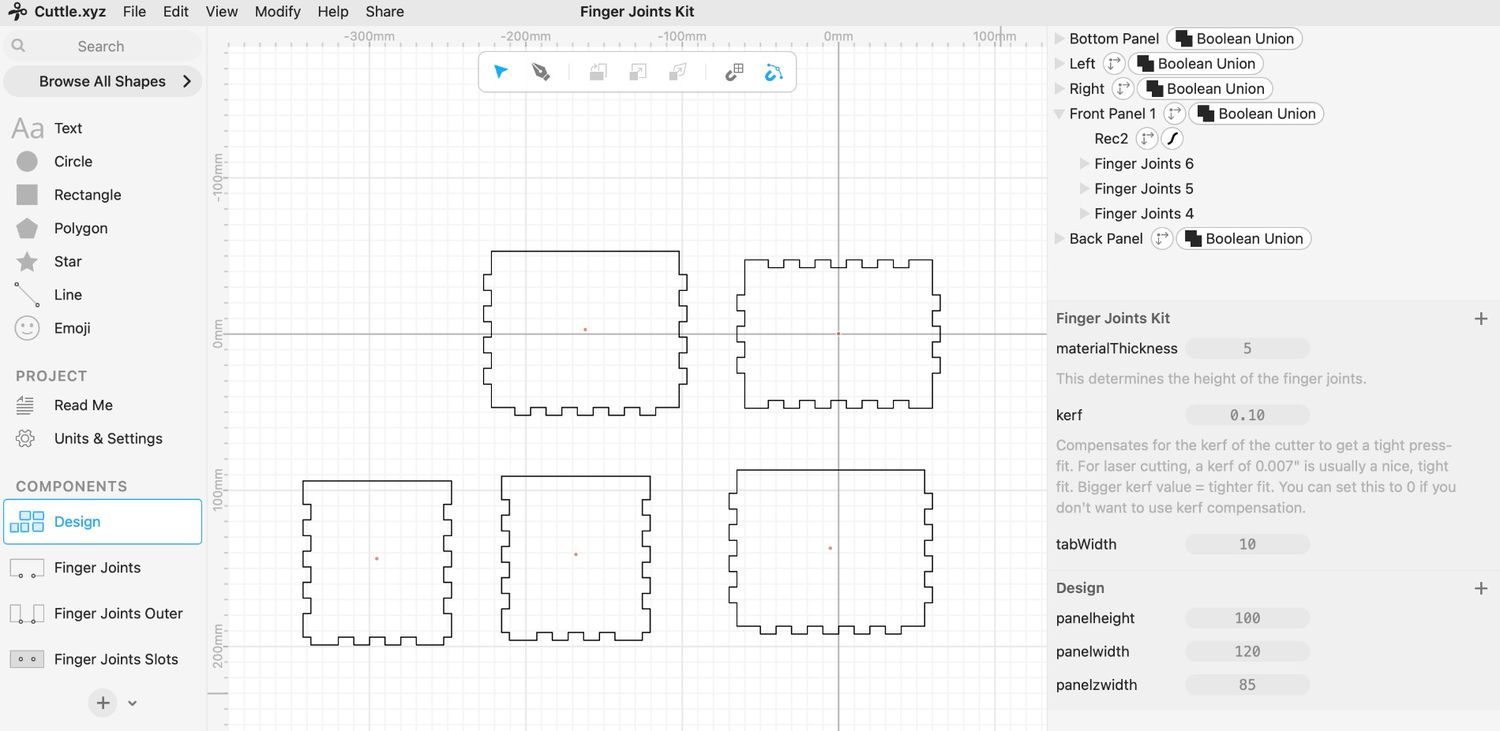Select the Back Panel layer name
The height and width of the screenshot is (731, 1500).
pos(1106,238)
